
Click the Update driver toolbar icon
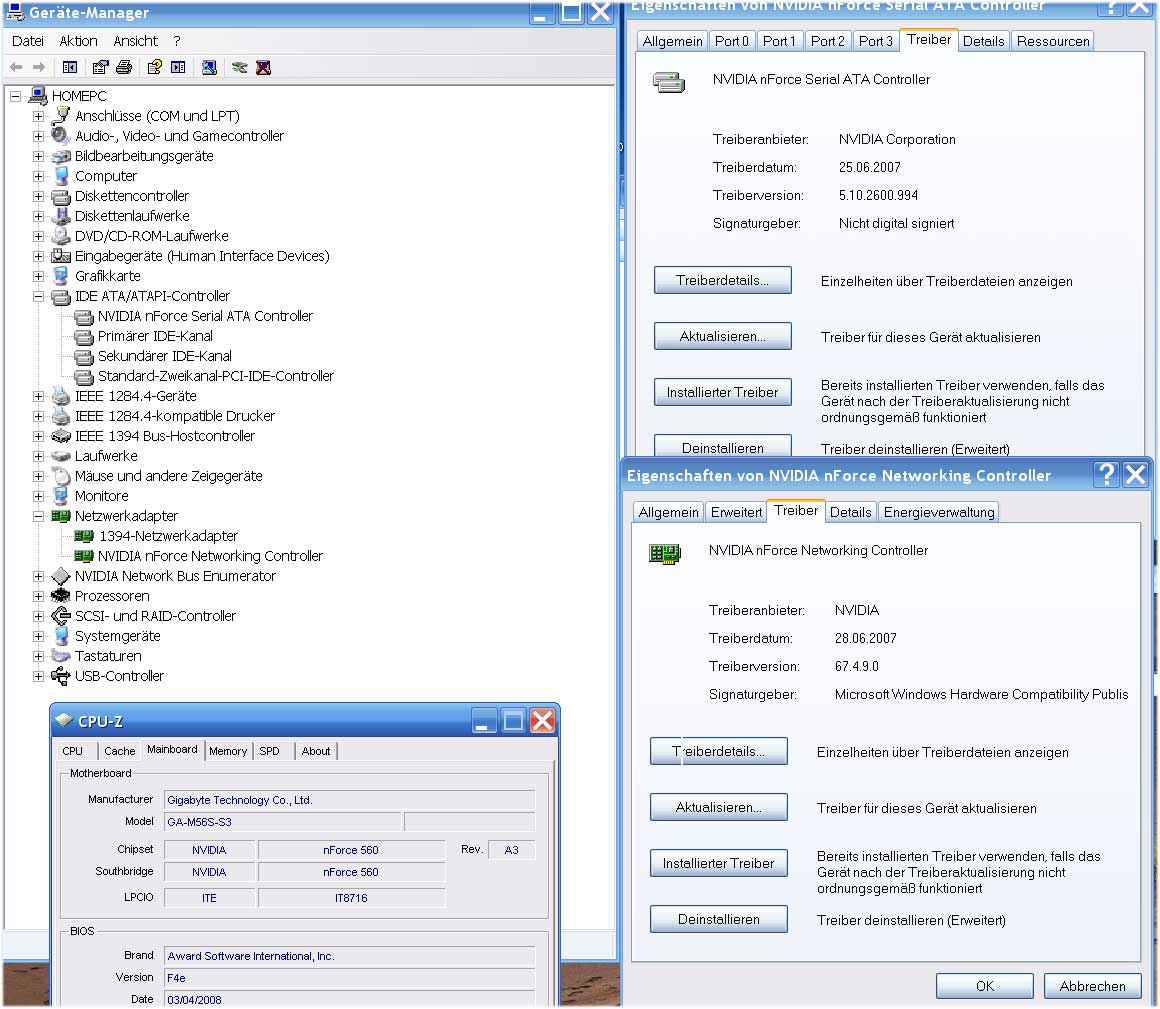tap(239, 67)
